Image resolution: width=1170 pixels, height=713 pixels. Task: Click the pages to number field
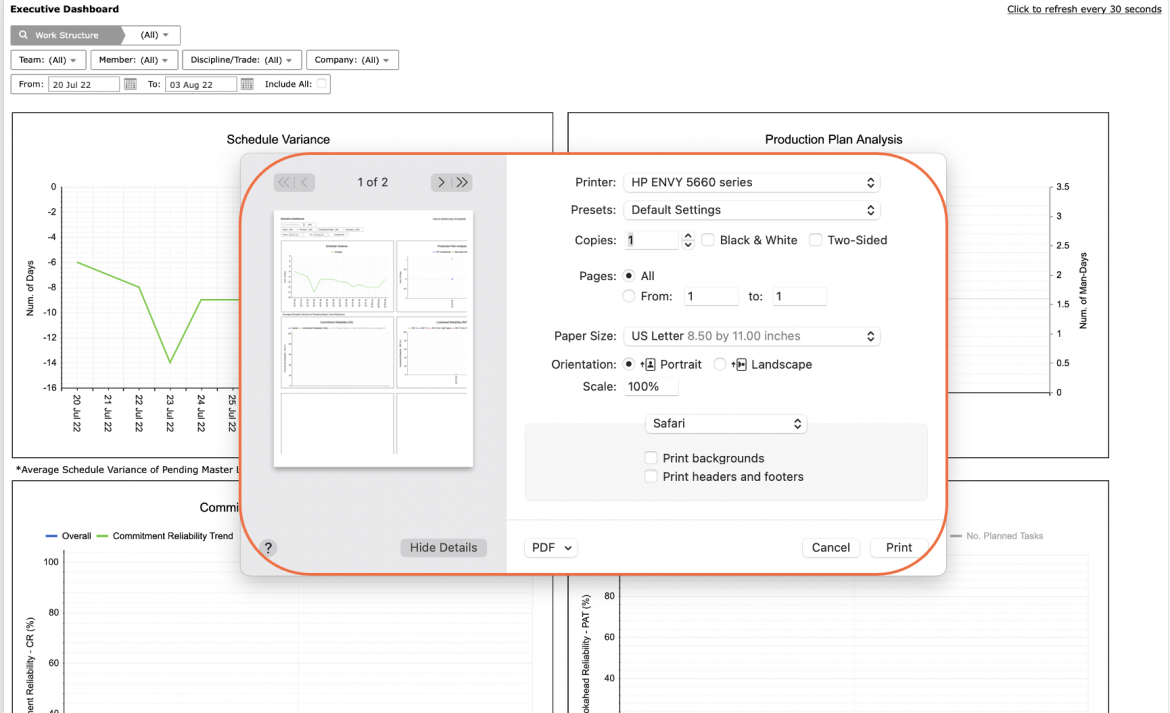coord(799,297)
